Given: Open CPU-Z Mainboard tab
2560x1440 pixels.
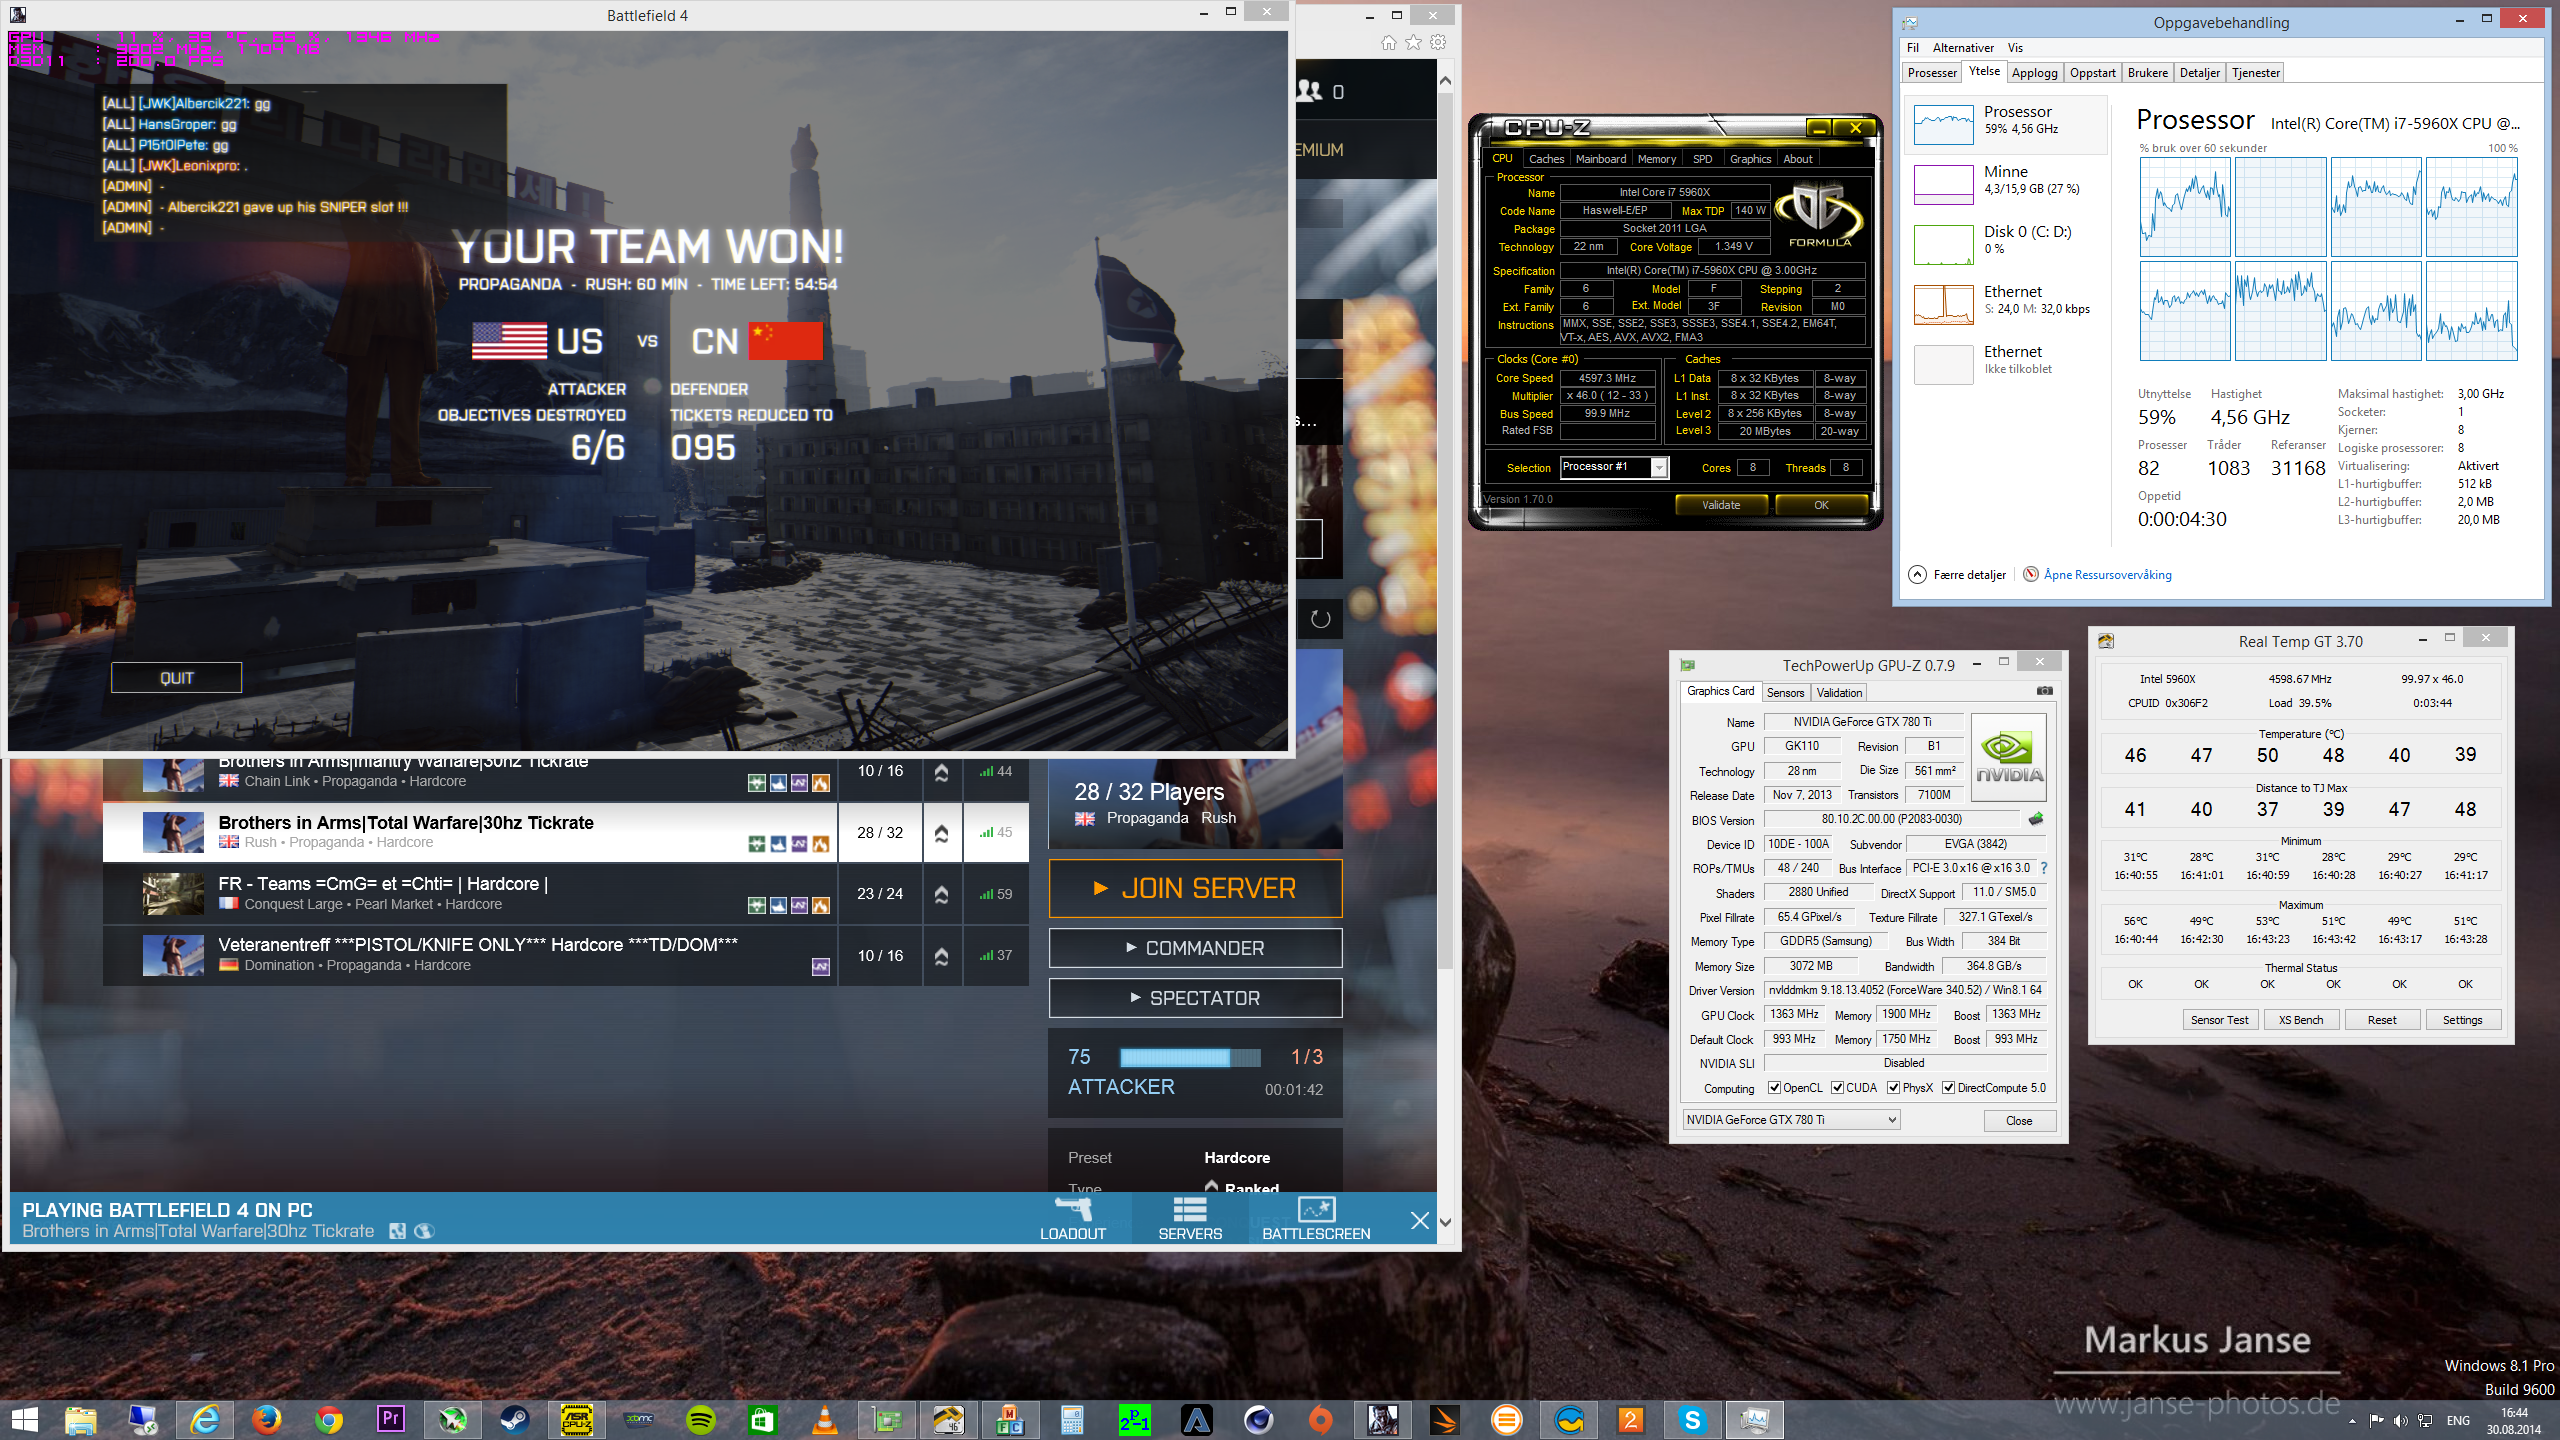Looking at the screenshot, I should pyautogui.click(x=1600, y=159).
